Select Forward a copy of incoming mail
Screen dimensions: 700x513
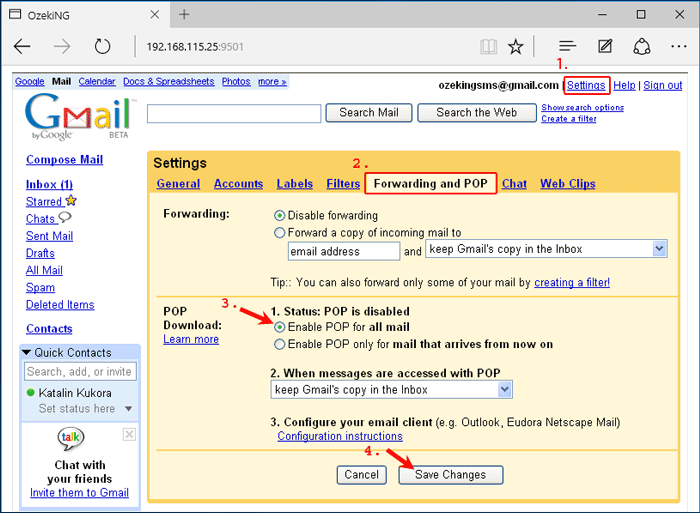click(279, 233)
